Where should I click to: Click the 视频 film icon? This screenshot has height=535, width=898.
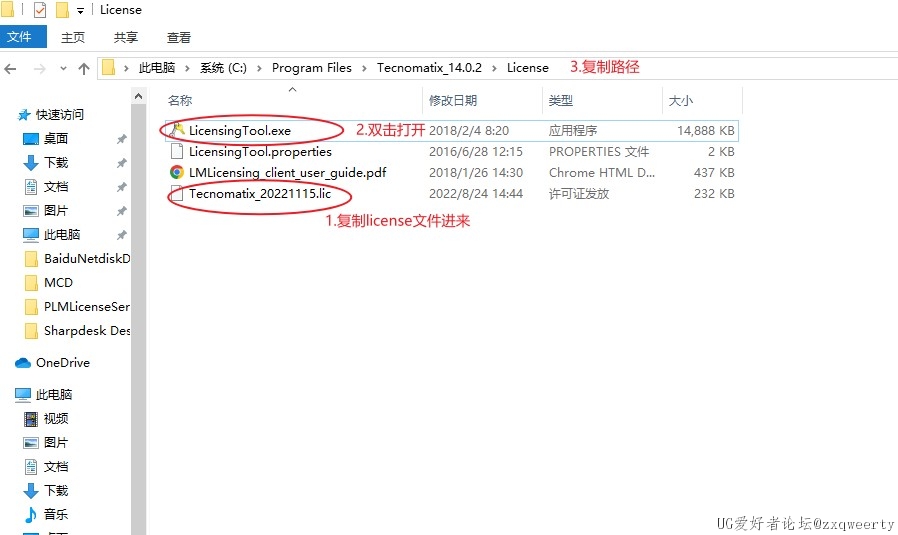coord(31,419)
